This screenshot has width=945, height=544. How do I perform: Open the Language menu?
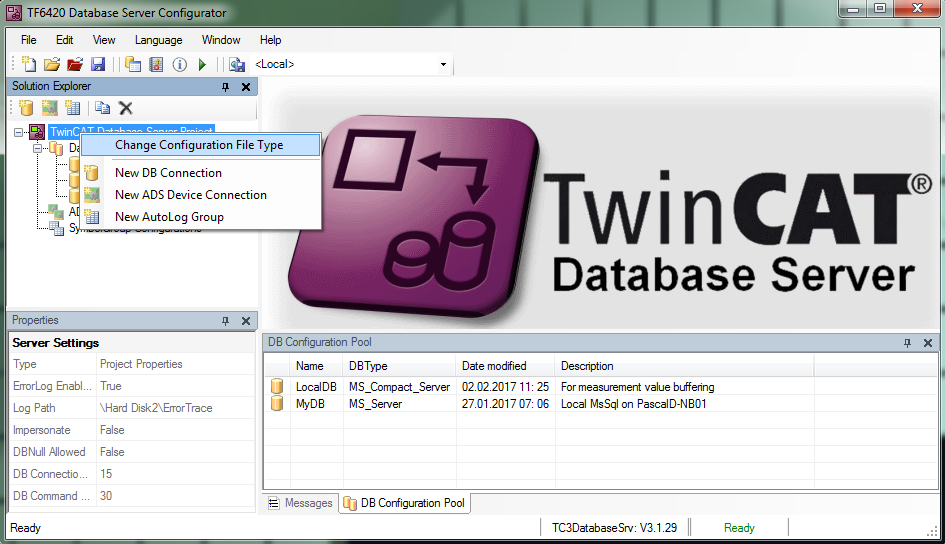(158, 40)
